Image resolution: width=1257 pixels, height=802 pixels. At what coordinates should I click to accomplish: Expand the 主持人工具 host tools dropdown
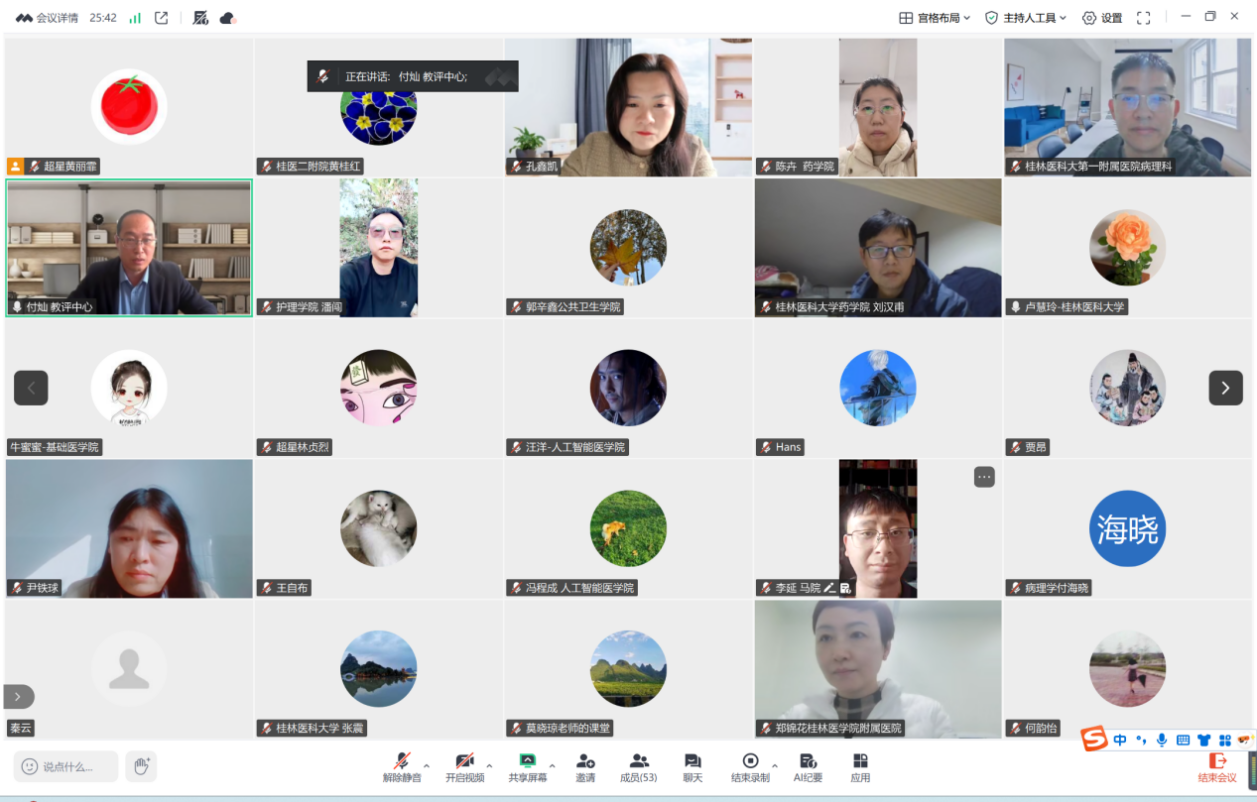pos(1026,18)
